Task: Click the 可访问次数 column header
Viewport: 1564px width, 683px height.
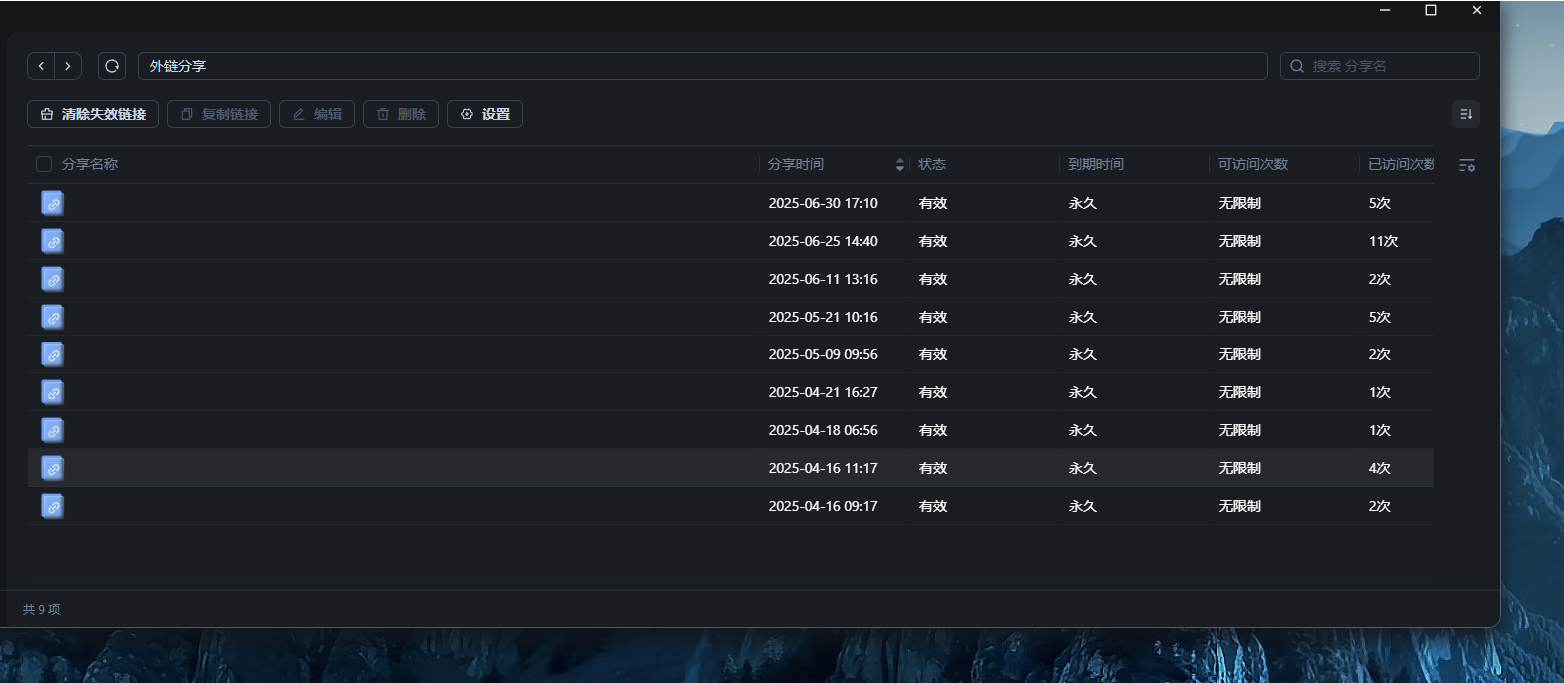Action: [x=1253, y=164]
